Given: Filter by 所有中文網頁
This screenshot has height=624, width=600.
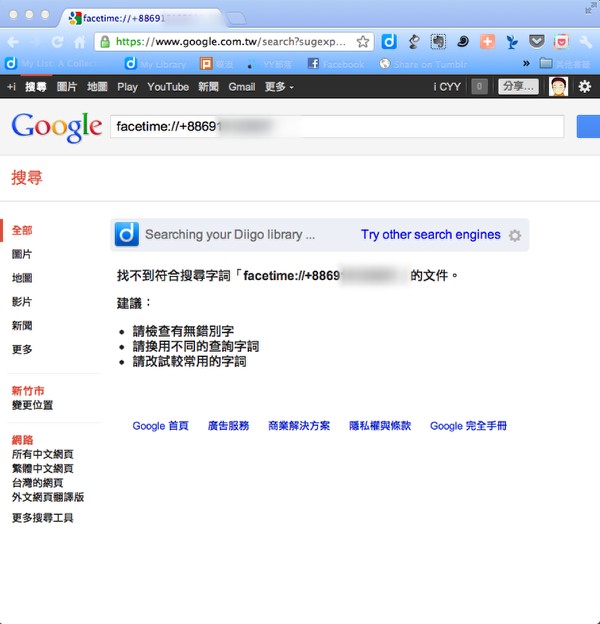Looking at the screenshot, I should (43, 454).
